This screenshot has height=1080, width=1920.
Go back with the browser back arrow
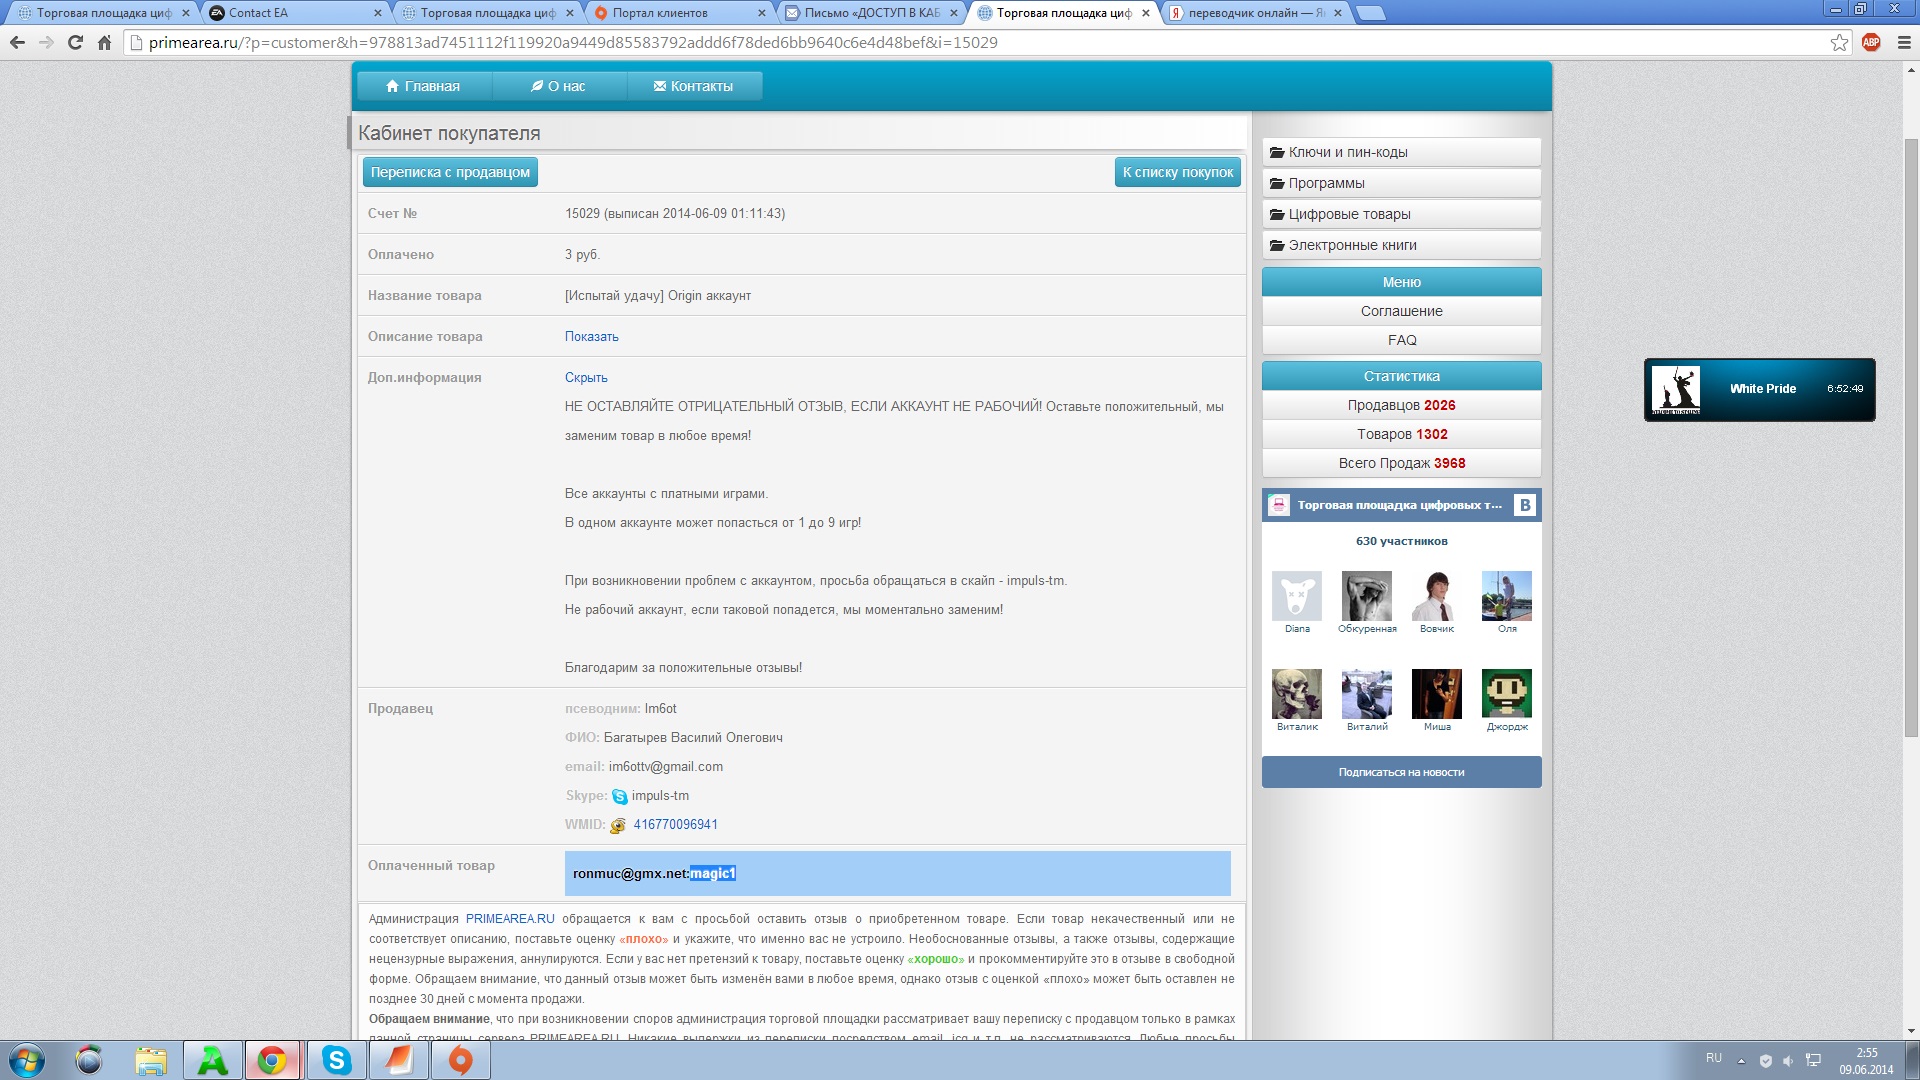click(x=17, y=42)
